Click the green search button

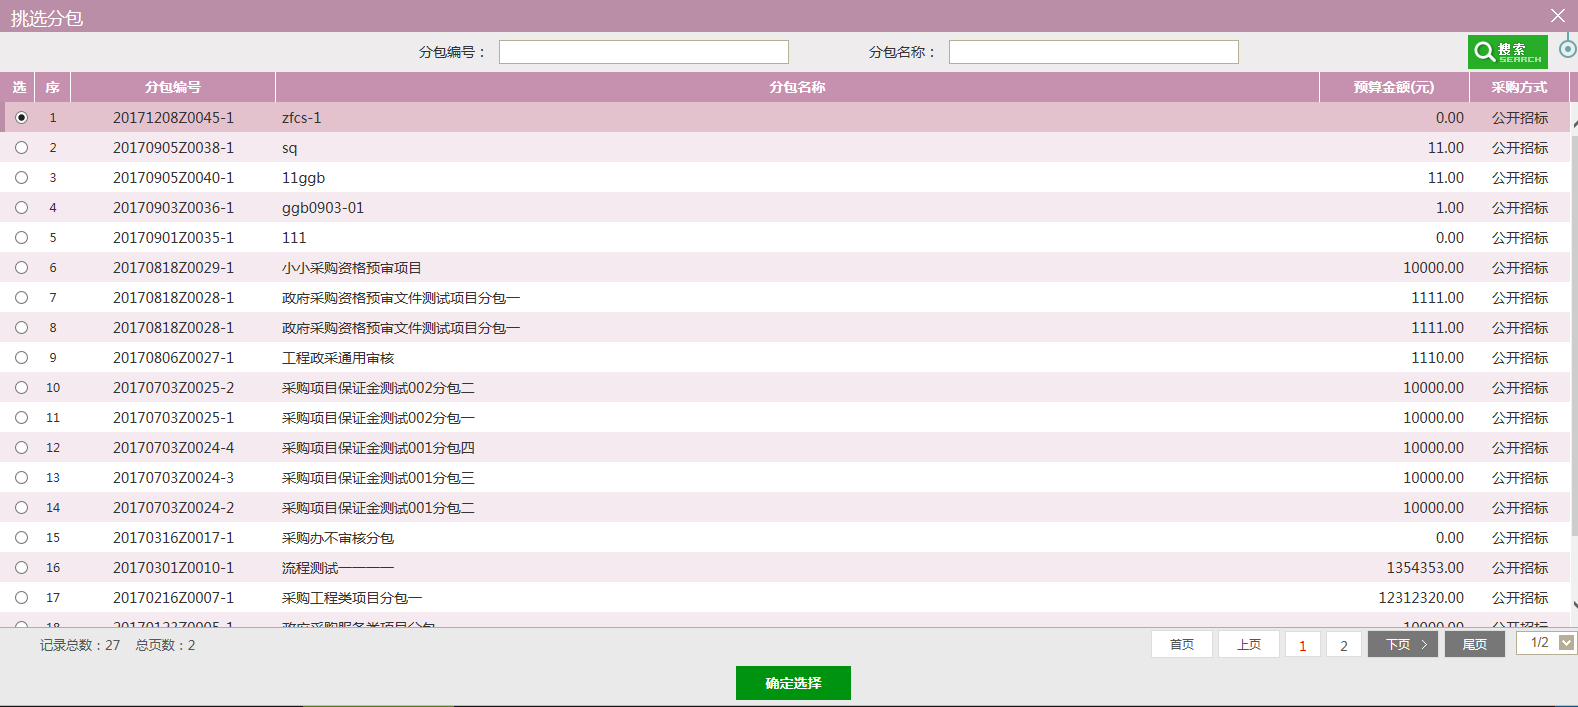[1507, 52]
